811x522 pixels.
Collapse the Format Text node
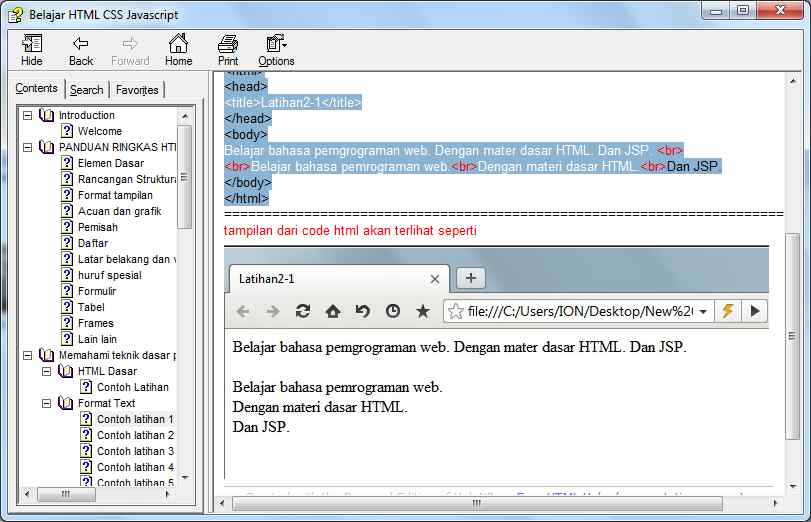click(x=47, y=404)
